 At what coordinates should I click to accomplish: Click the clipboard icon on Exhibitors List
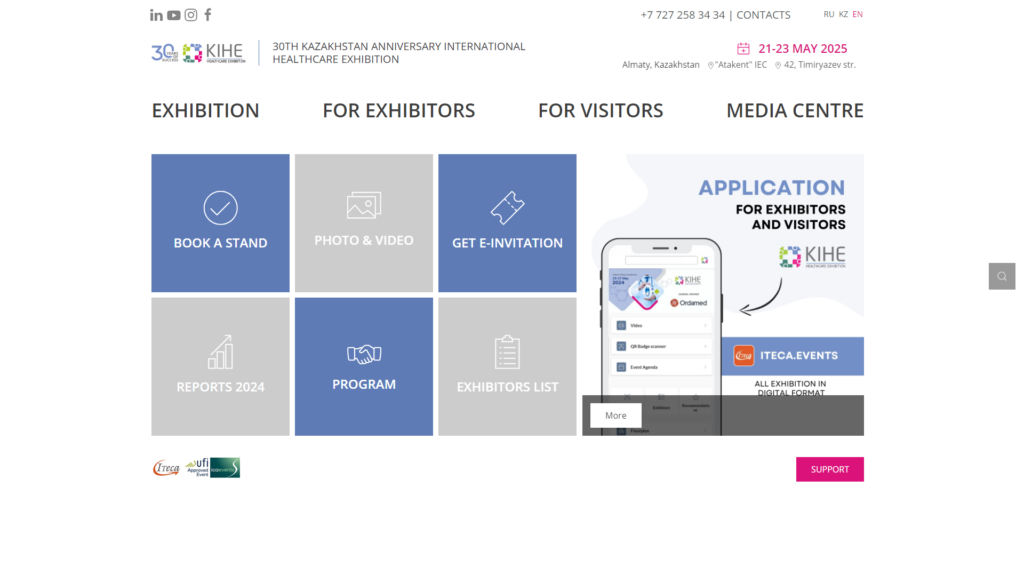click(x=507, y=352)
